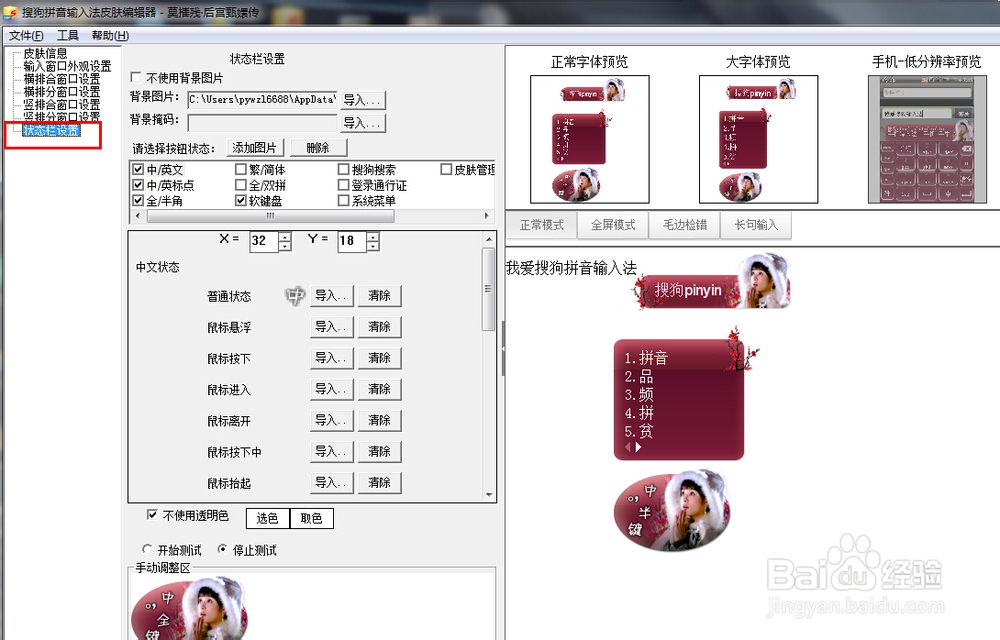This screenshot has width=1000, height=640.
Task: Check the 皮肤管理 checkbox
Action: pos(446,170)
